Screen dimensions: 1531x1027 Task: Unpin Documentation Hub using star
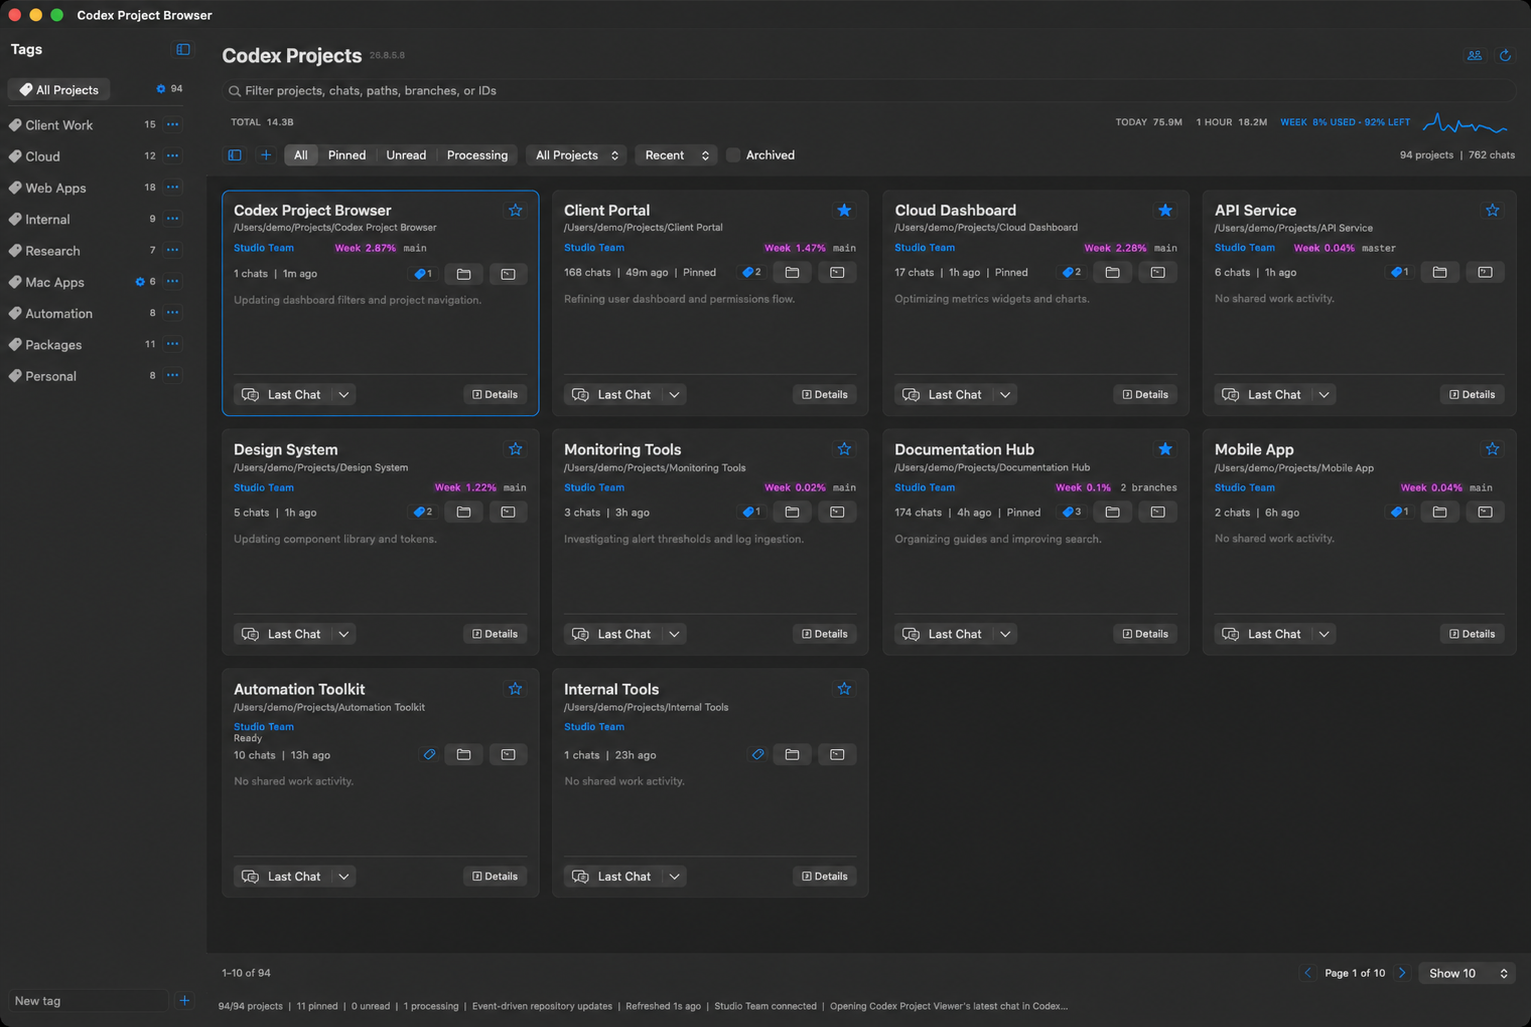1165,449
